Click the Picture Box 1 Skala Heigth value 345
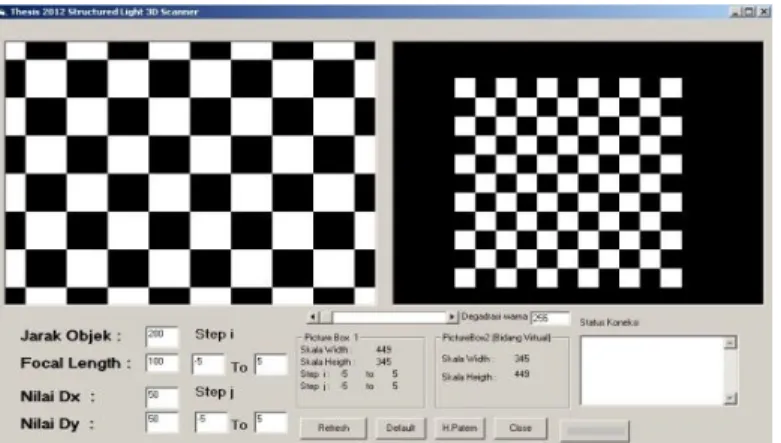Screen dimensions: 781x443 384,361
